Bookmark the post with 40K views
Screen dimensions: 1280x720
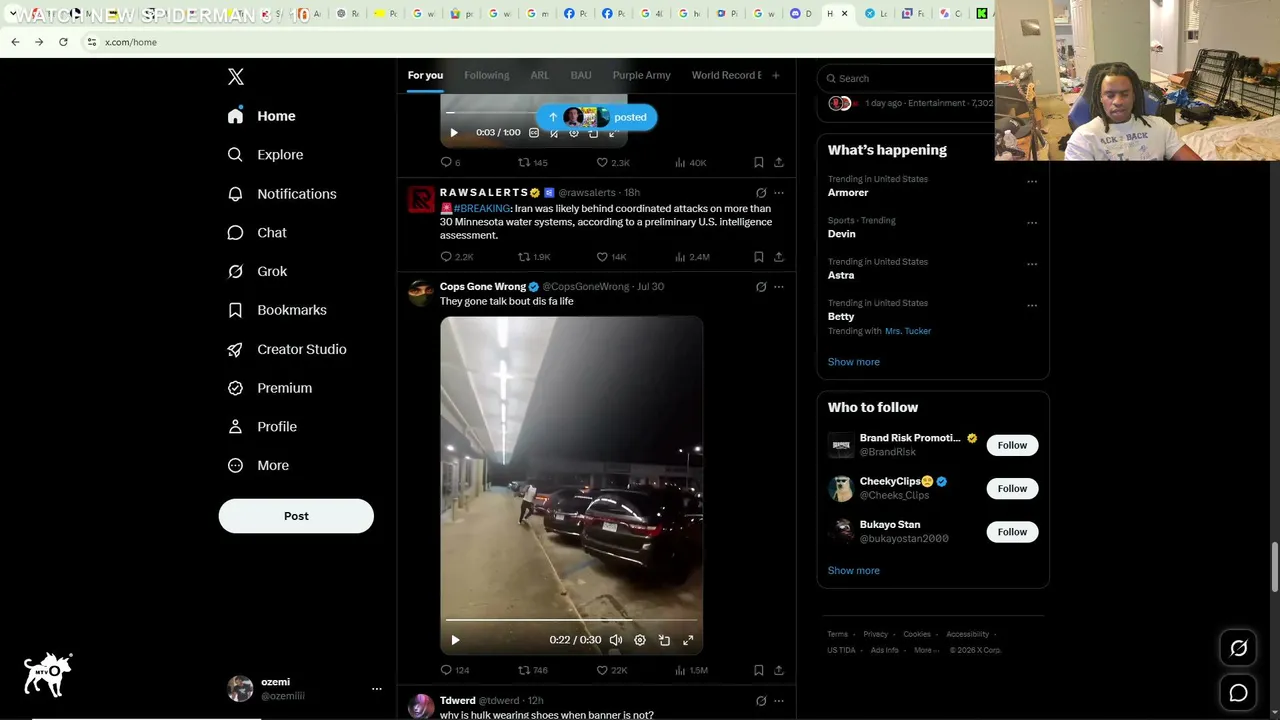pyautogui.click(x=759, y=162)
